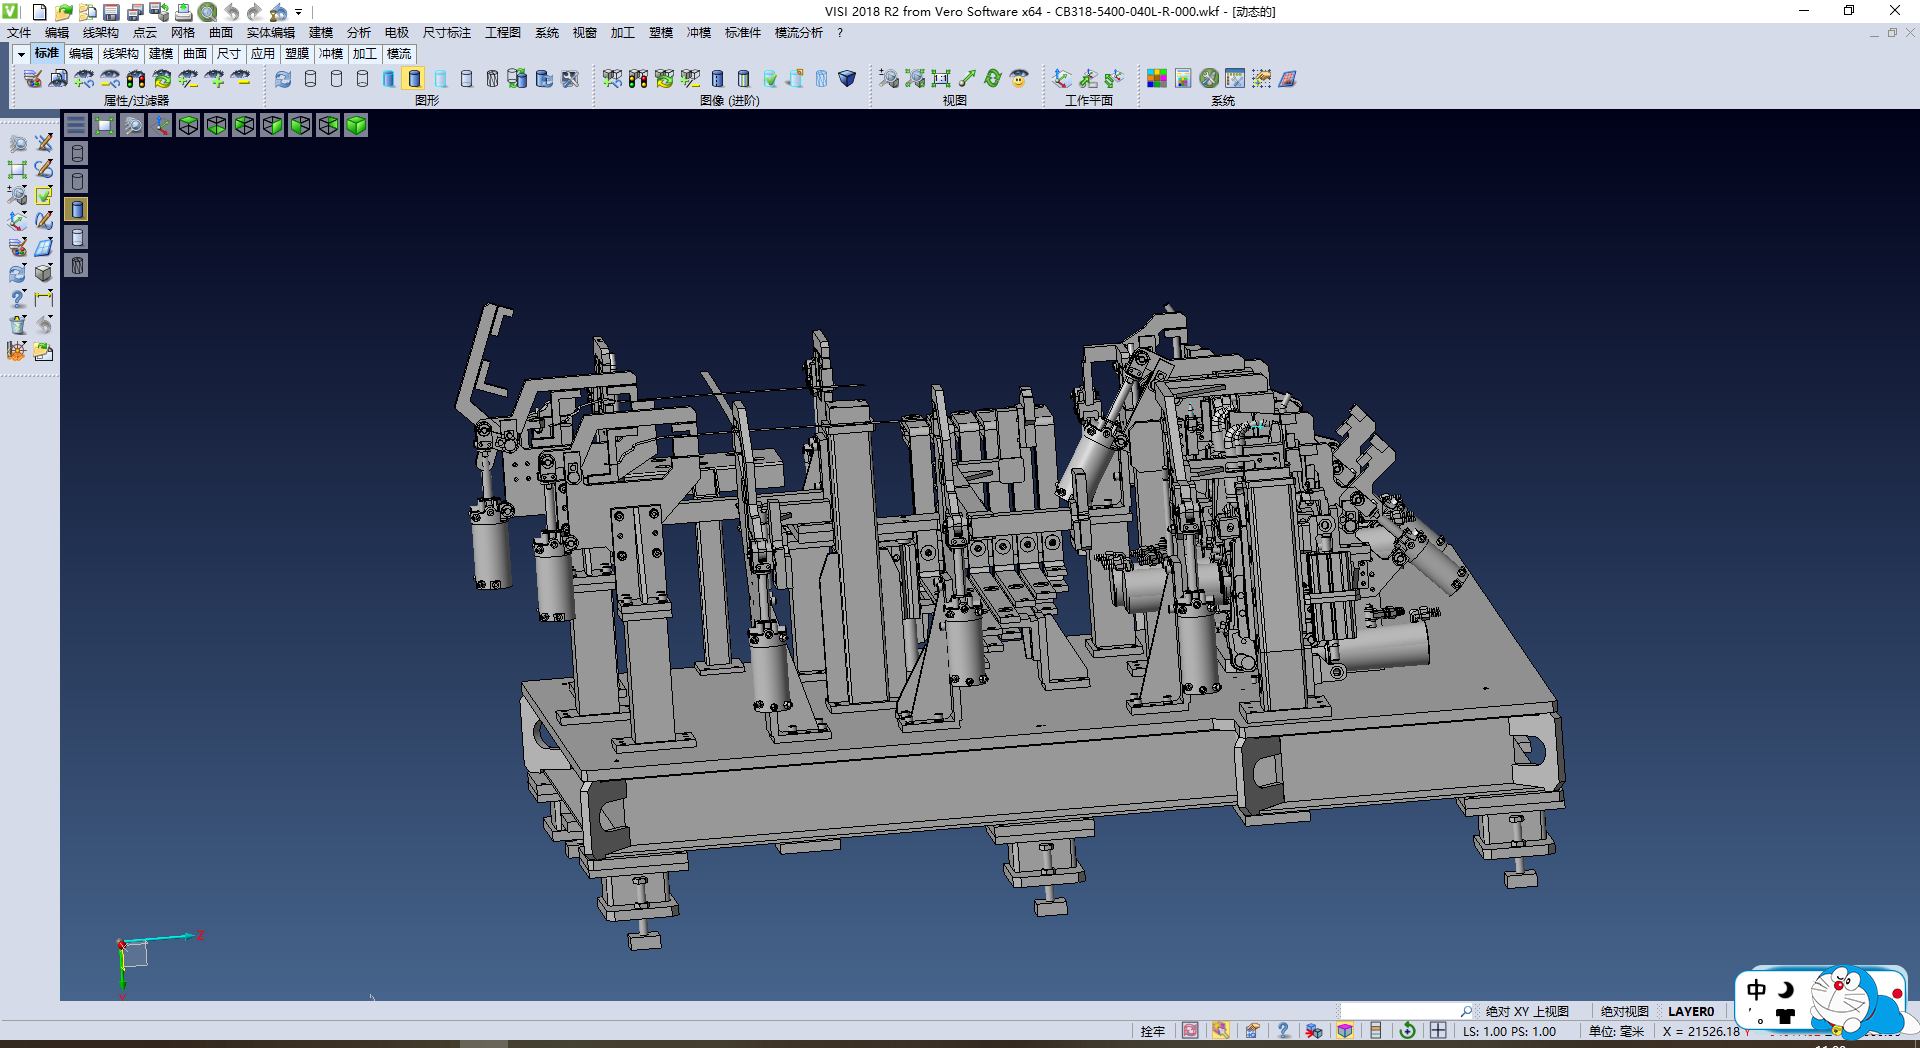This screenshot has width=1920, height=1048.
Task: Expand the quick access toolbar customize arrow
Action: [x=298, y=12]
